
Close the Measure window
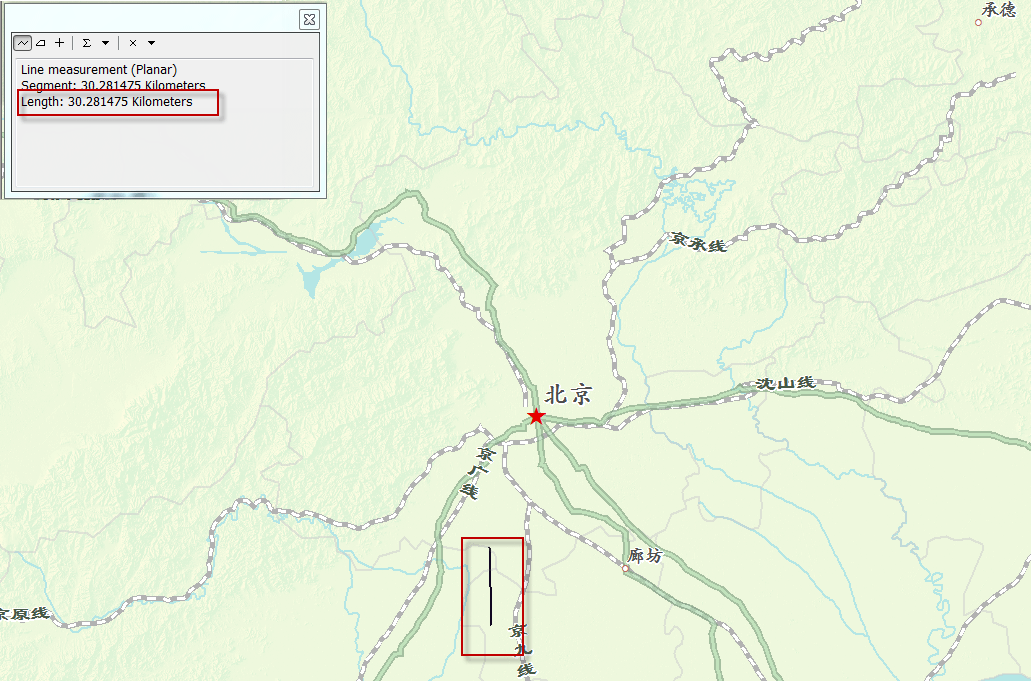tap(309, 19)
